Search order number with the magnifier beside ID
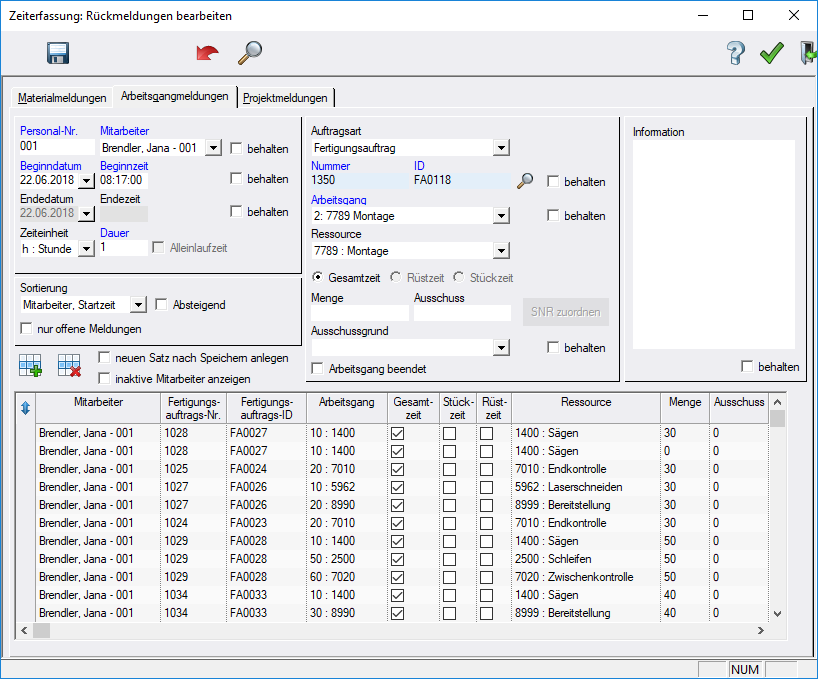This screenshot has height=679, width=818. 525,181
